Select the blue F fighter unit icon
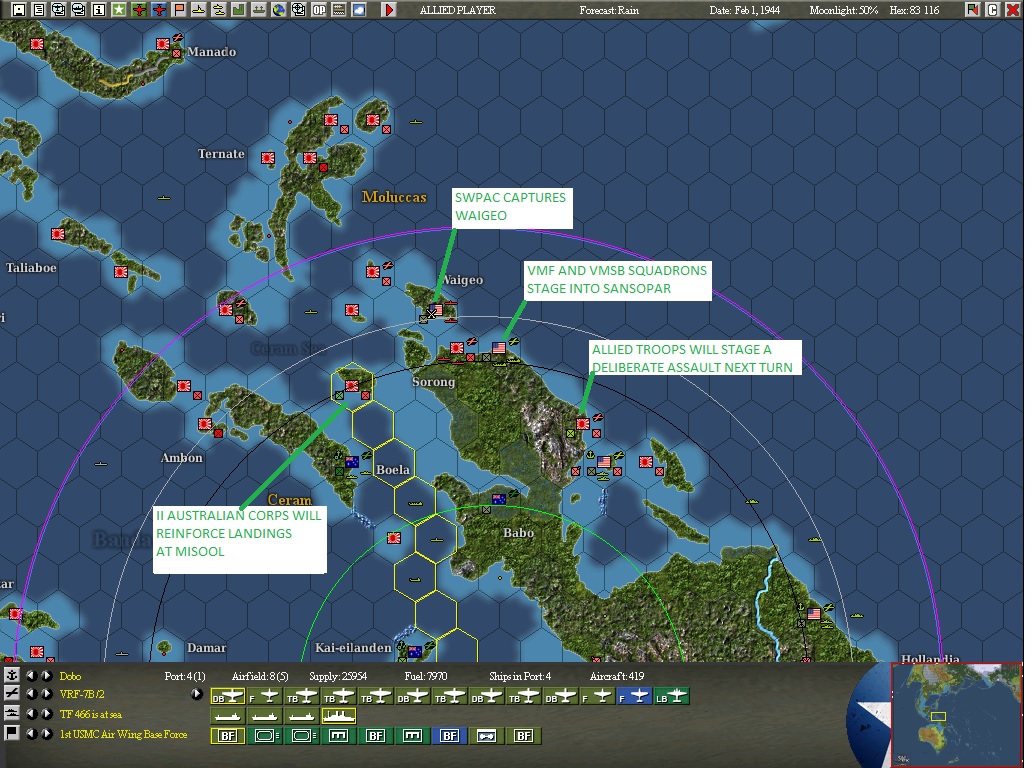 tap(634, 696)
